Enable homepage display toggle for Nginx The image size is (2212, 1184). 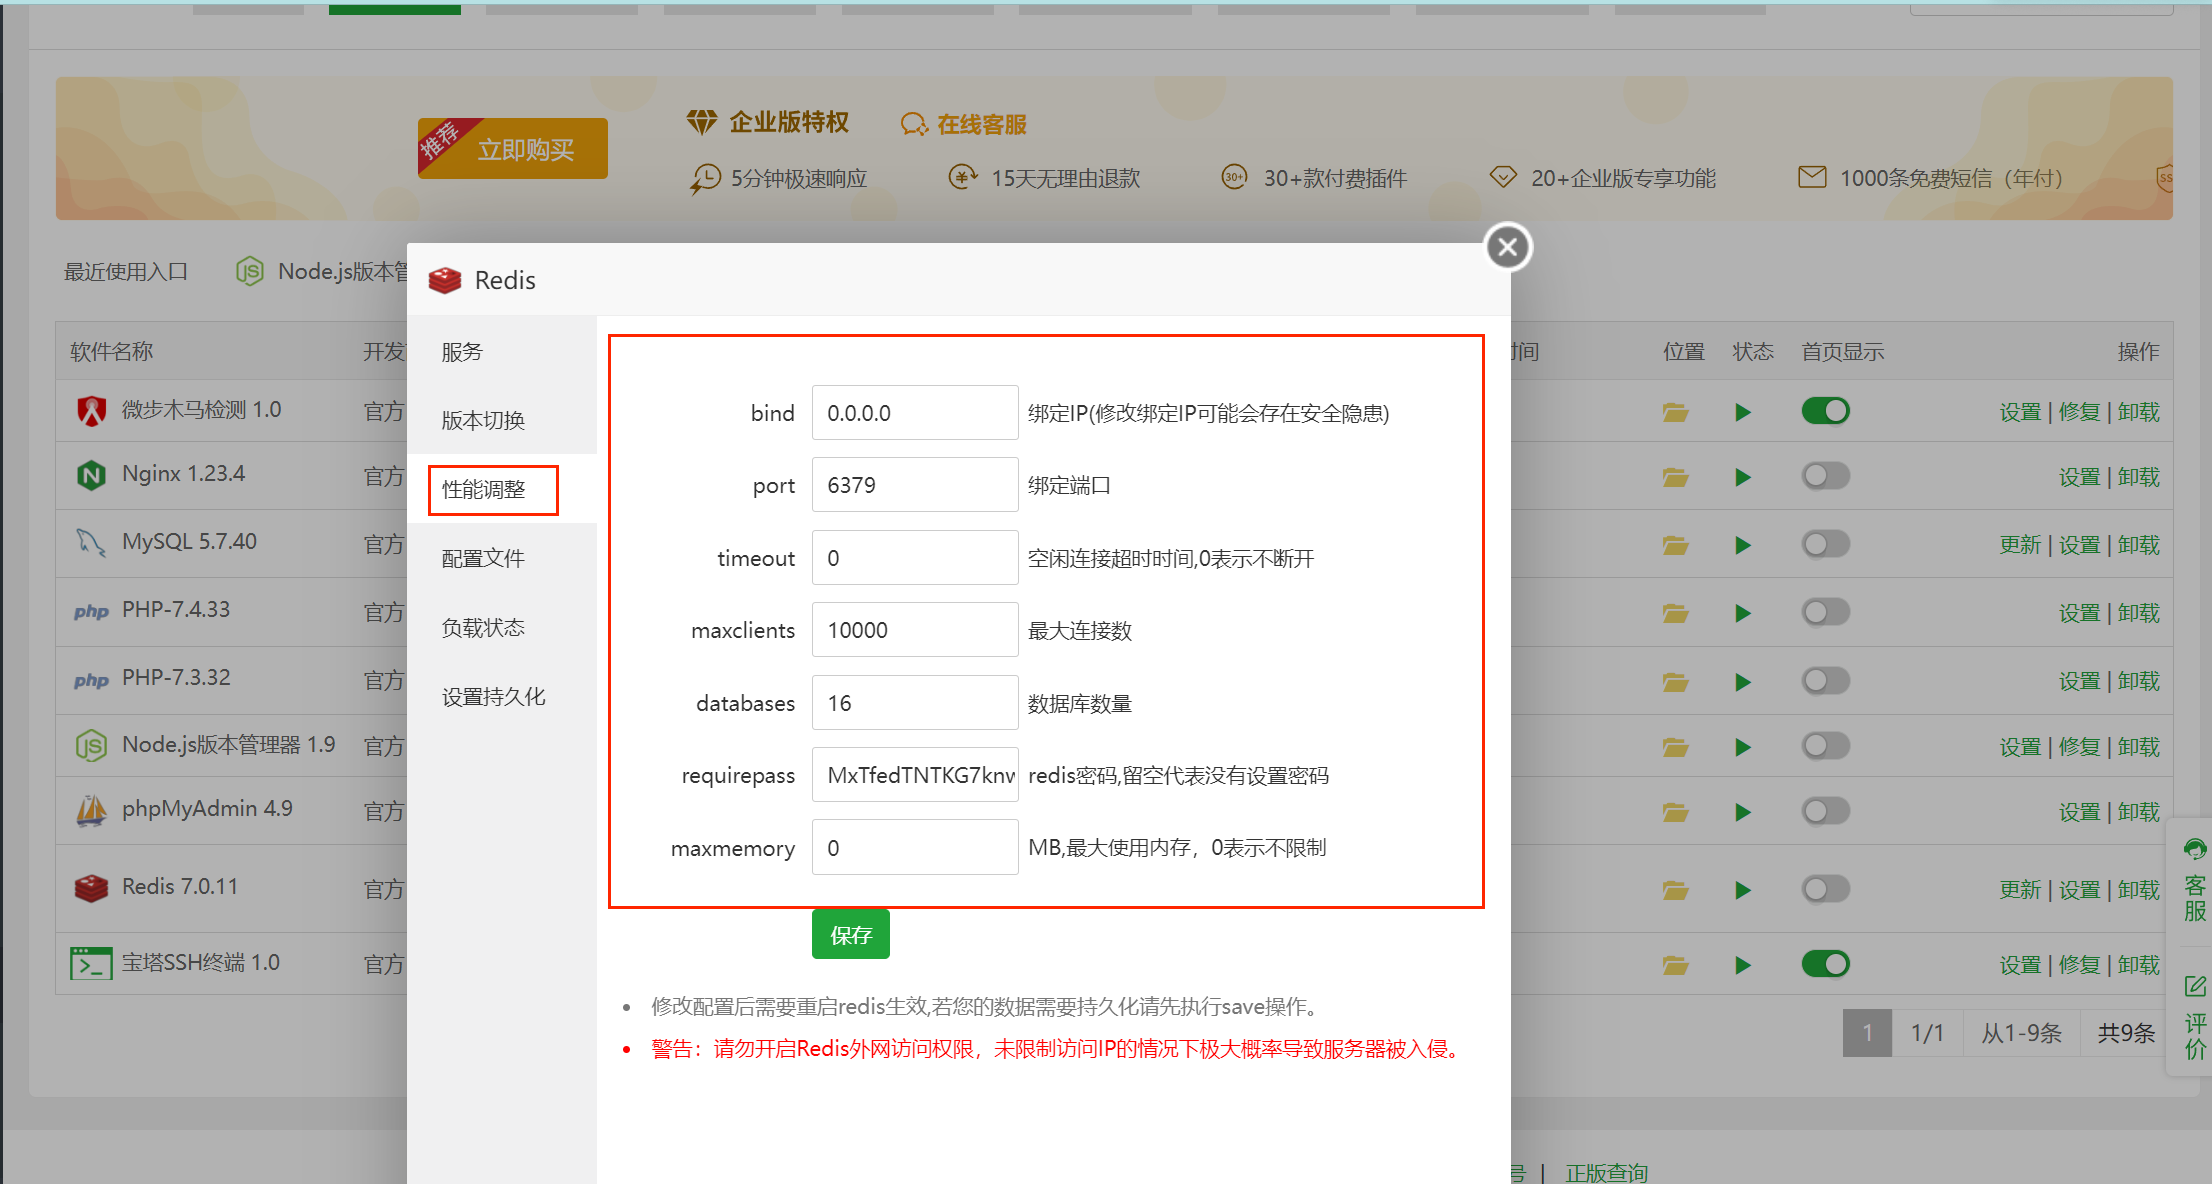point(1825,476)
